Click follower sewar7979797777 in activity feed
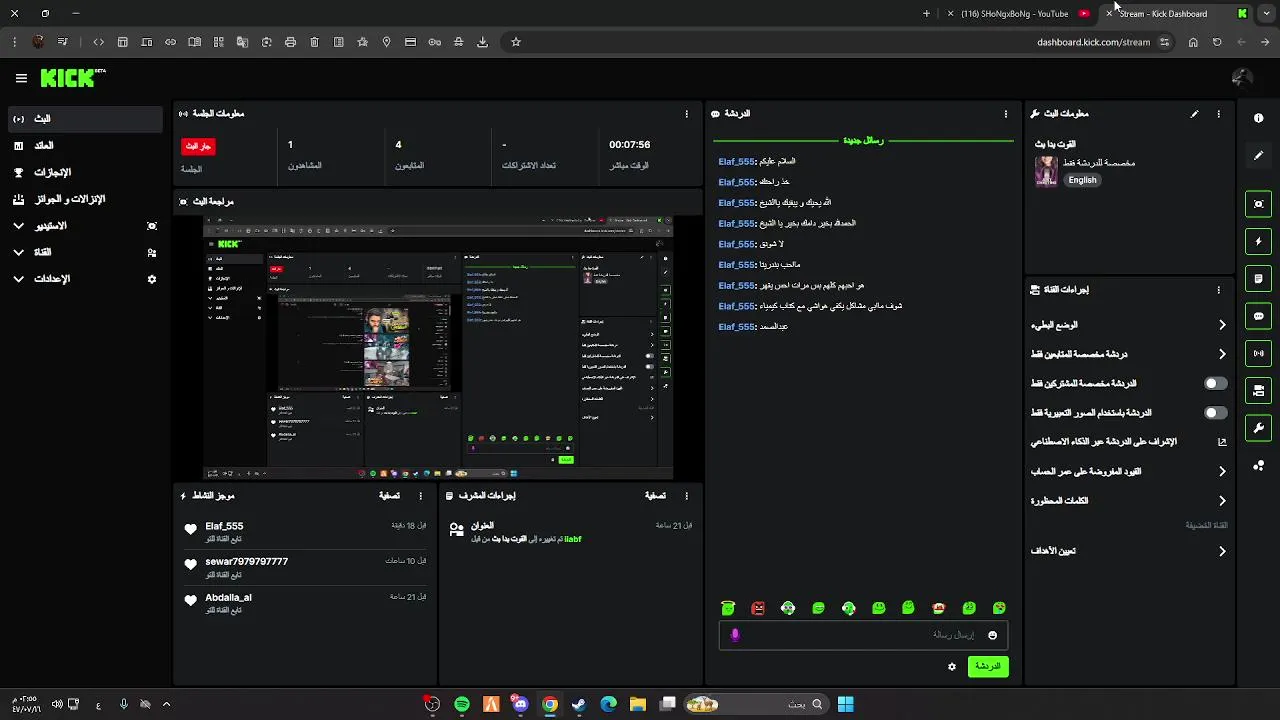 pos(246,562)
